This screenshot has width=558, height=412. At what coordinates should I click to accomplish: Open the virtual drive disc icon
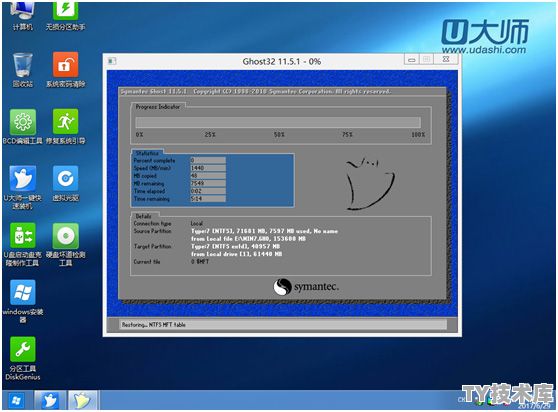pos(65,183)
